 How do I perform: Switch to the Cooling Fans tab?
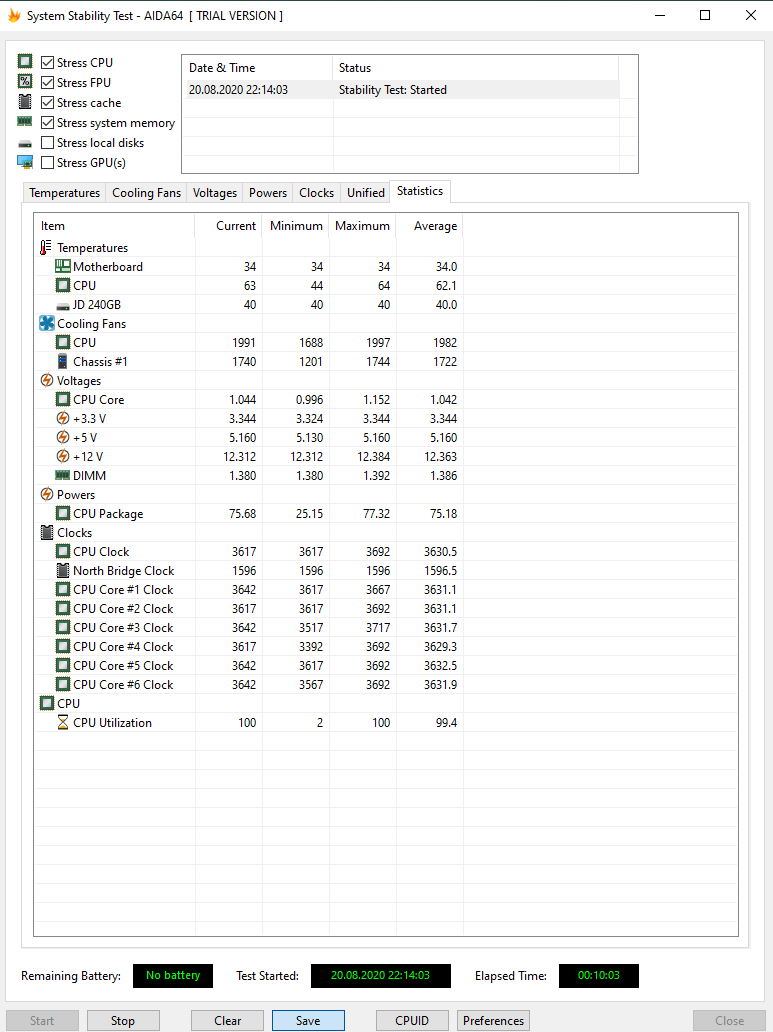point(146,193)
